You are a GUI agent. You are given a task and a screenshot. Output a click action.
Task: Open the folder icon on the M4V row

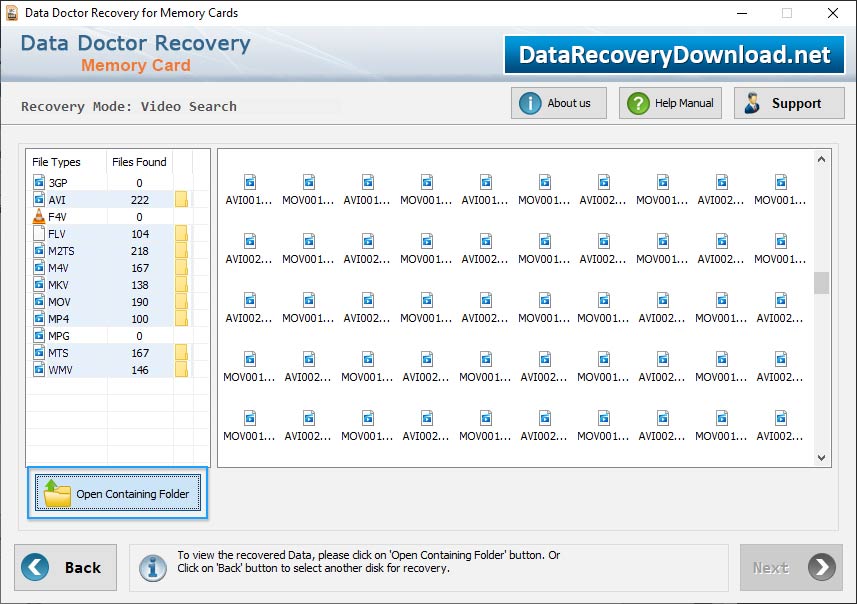181,267
